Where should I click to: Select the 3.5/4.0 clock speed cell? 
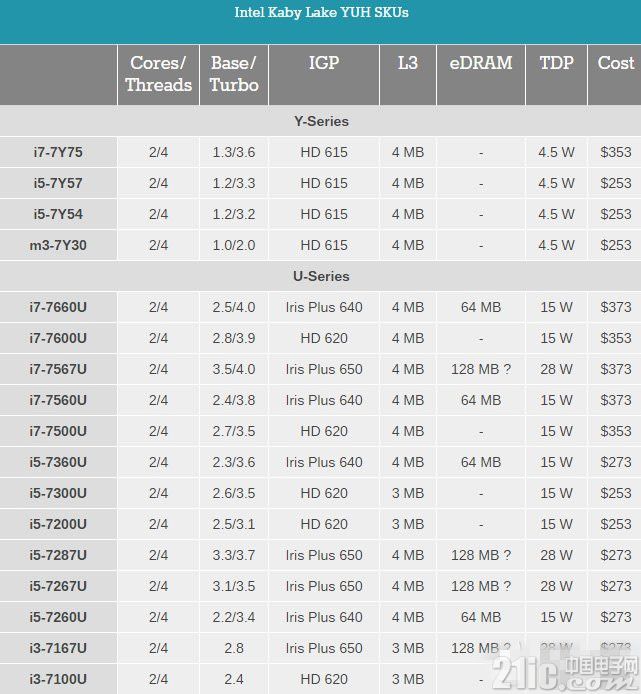point(234,369)
